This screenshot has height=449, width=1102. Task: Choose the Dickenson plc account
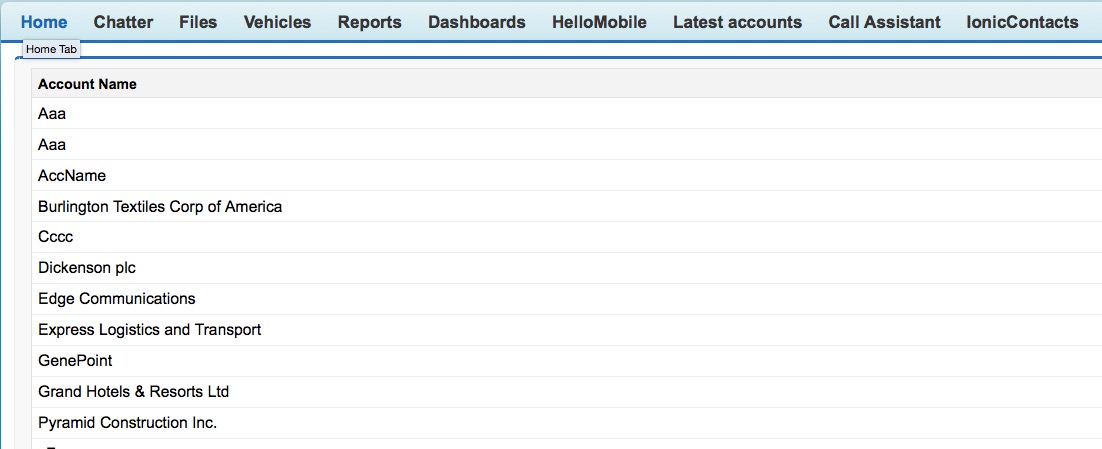pos(87,268)
